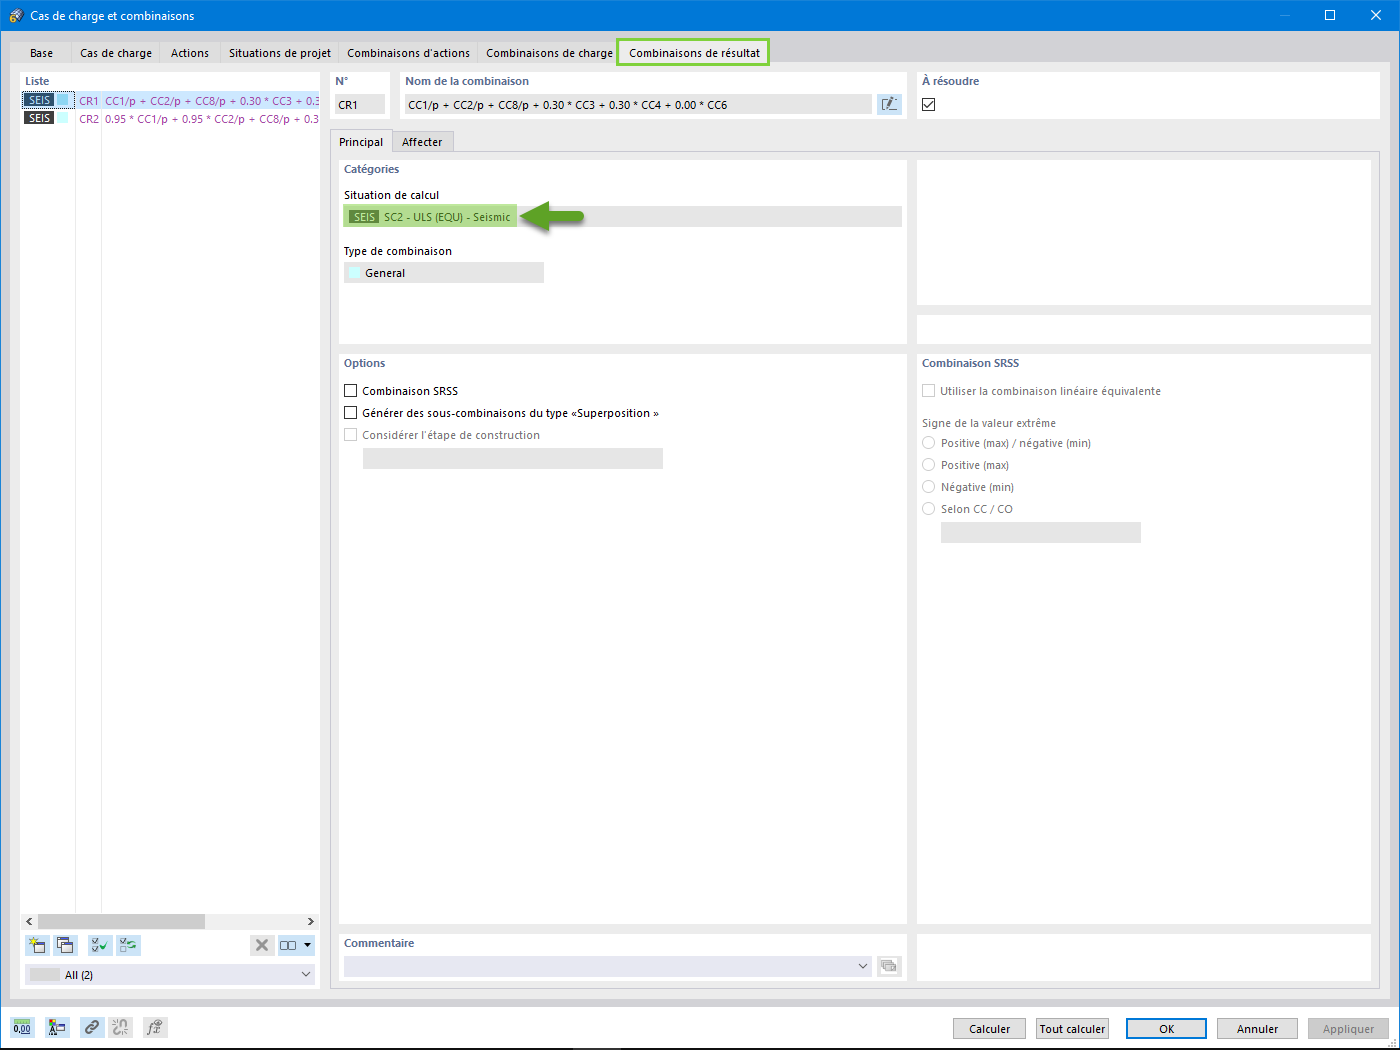Create a new result combination
This screenshot has width=1400, height=1050.
(38, 945)
